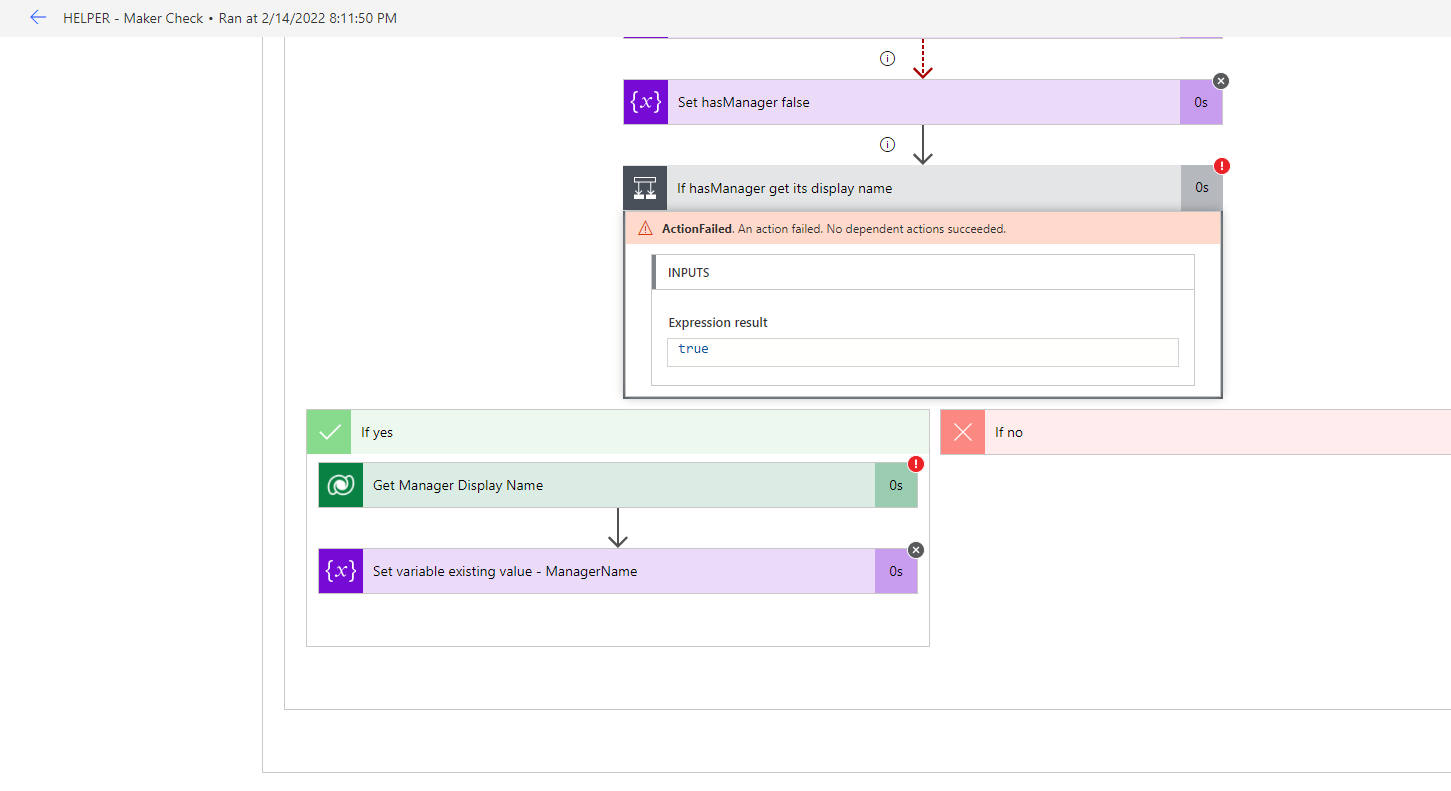1451x791 pixels.
Task: Click the red X icon on the If no branch
Action: [x=962, y=431]
